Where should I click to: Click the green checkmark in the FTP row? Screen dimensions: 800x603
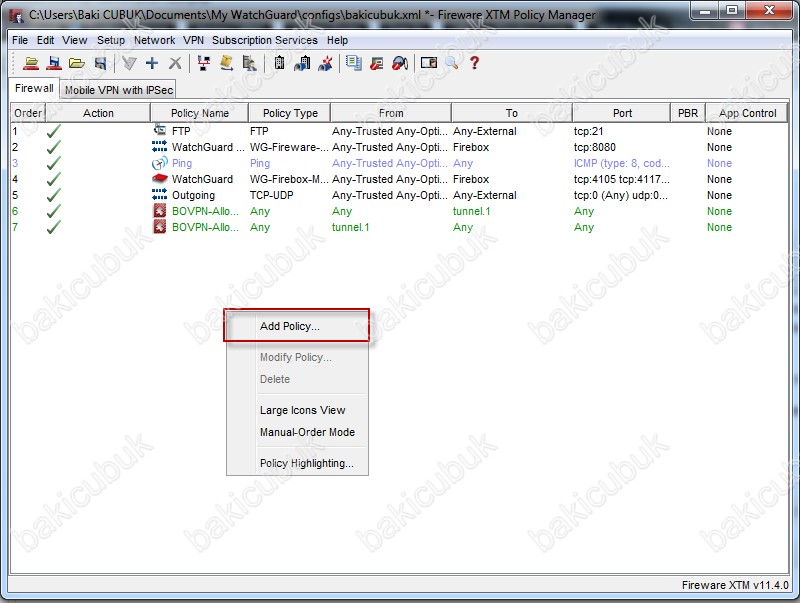coord(53,132)
